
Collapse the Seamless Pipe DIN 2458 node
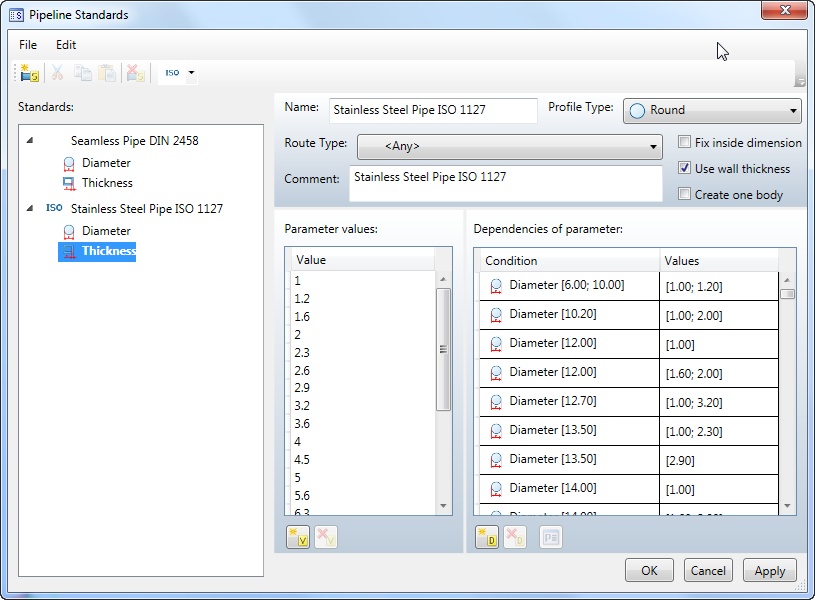[29, 141]
